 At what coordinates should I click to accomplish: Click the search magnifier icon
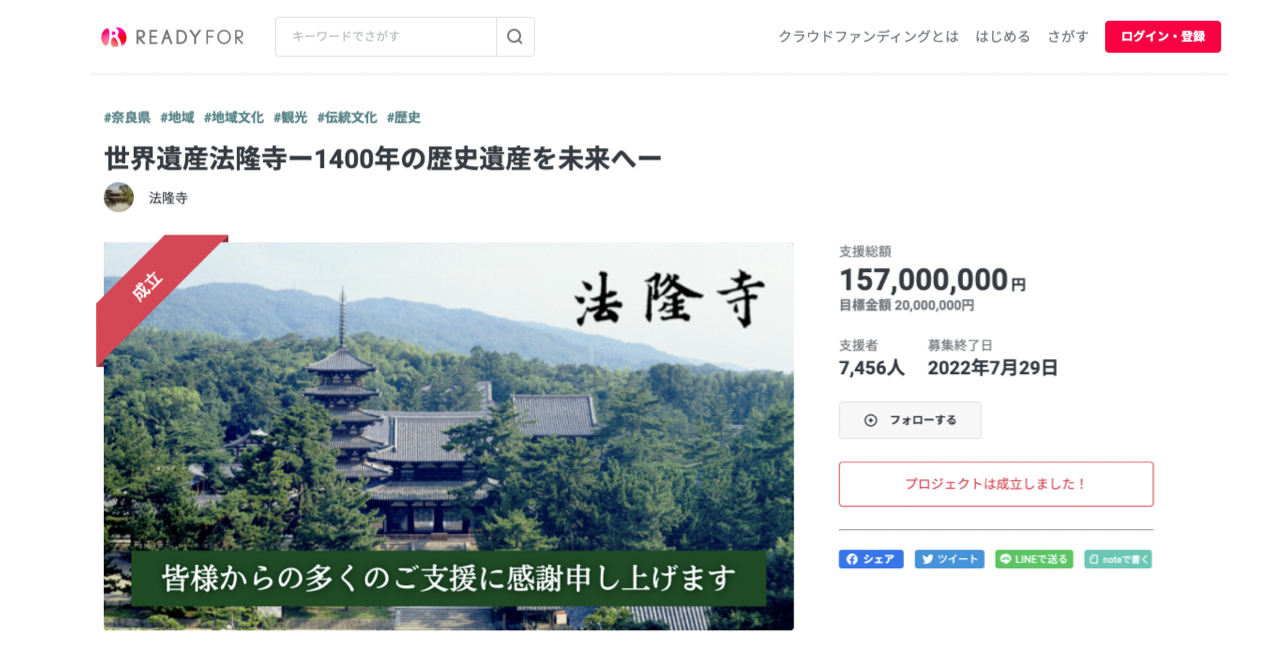pos(515,37)
